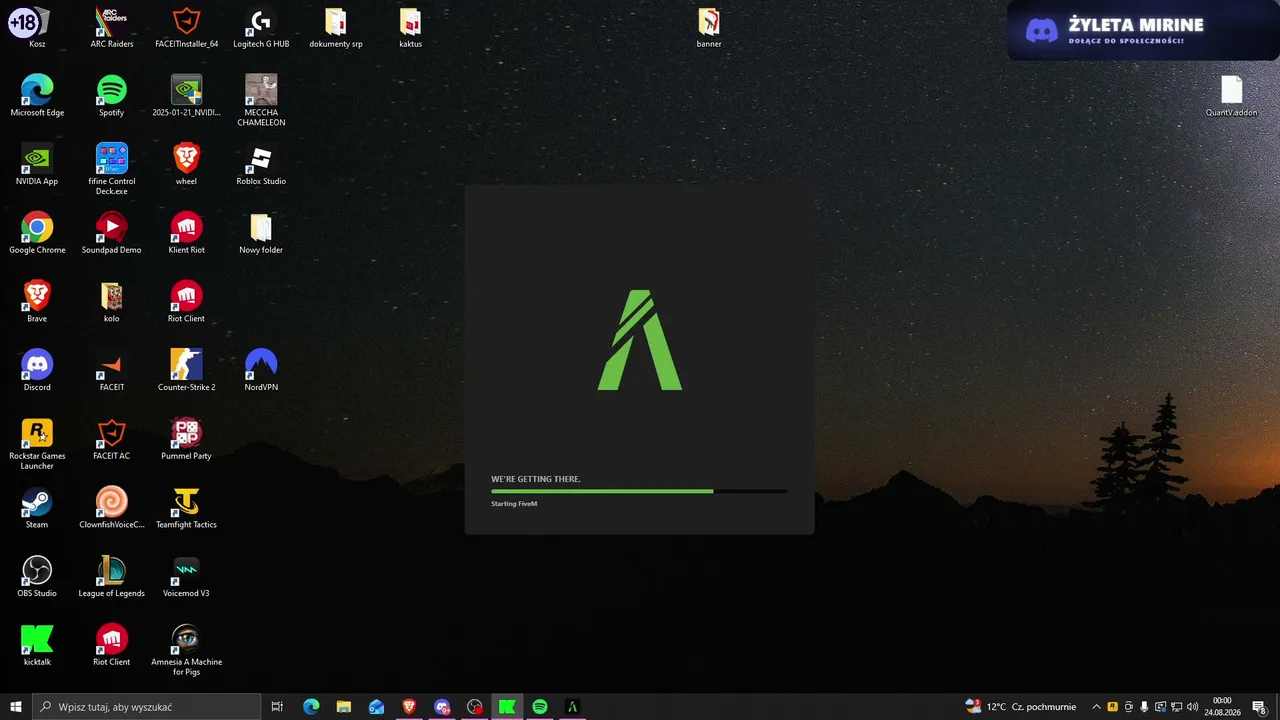Image resolution: width=1280 pixels, height=720 pixels.
Task: Expand the hidden system tray icons
Action: [x=1096, y=707]
